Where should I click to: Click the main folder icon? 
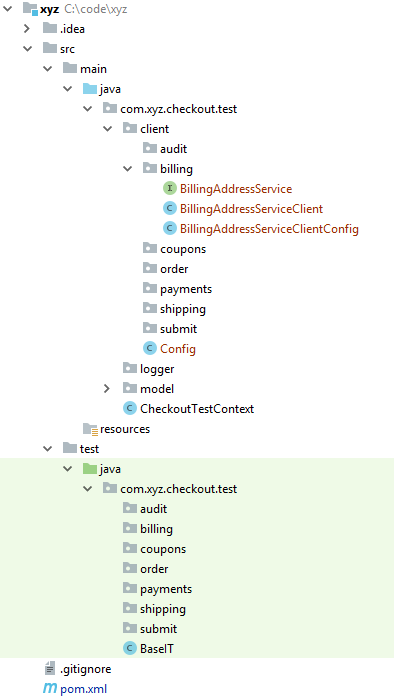point(70,68)
